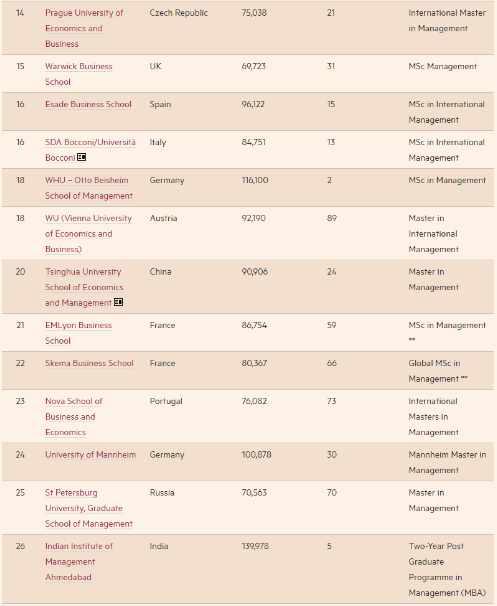The height and width of the screenshot is (606, 497).
Task: Select the Russia country cell
Action: [162, 493]
